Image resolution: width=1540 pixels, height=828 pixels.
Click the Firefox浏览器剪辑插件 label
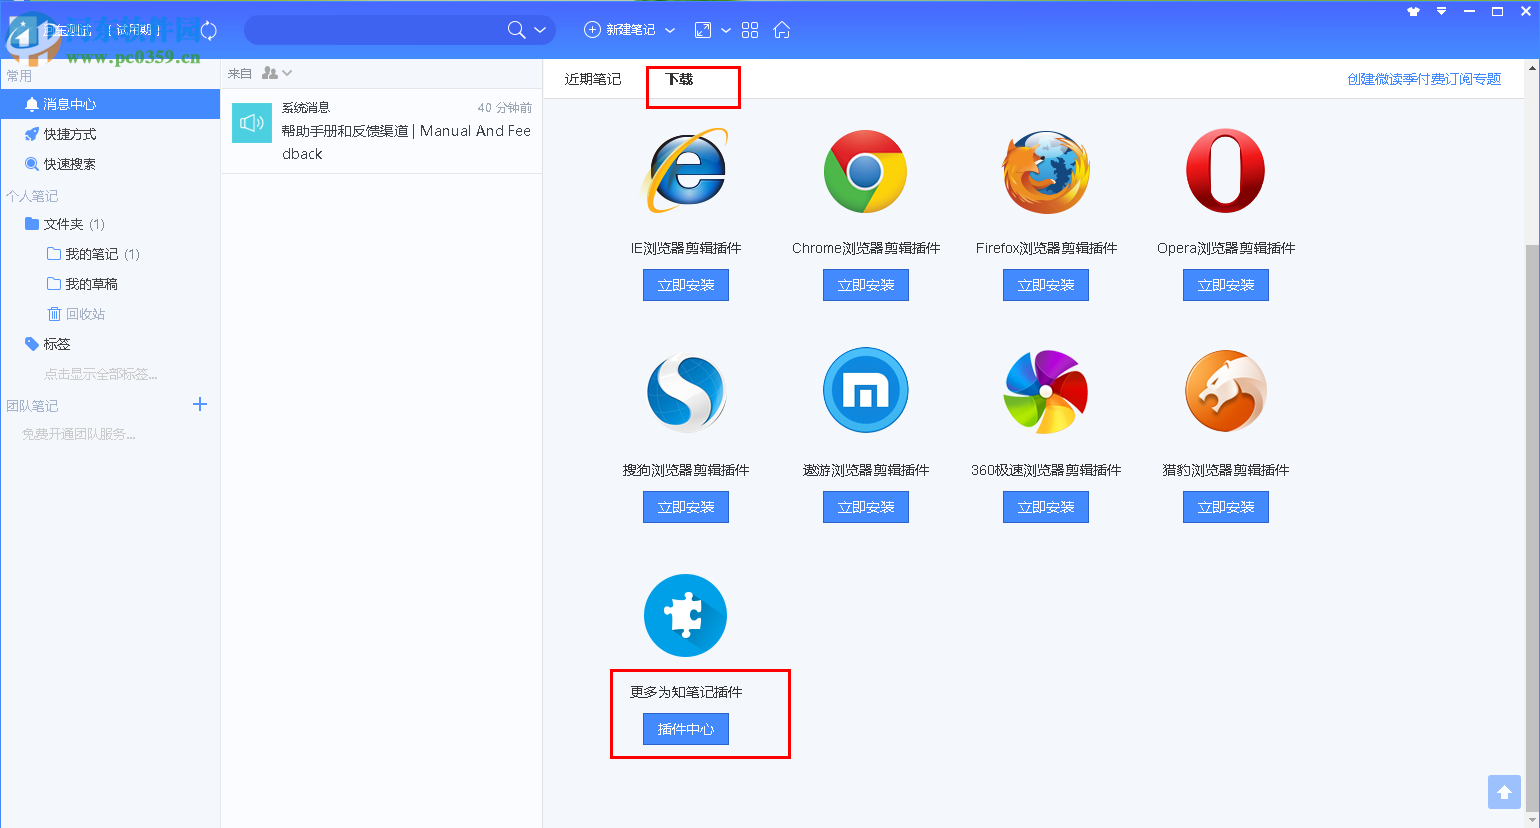1046,248
